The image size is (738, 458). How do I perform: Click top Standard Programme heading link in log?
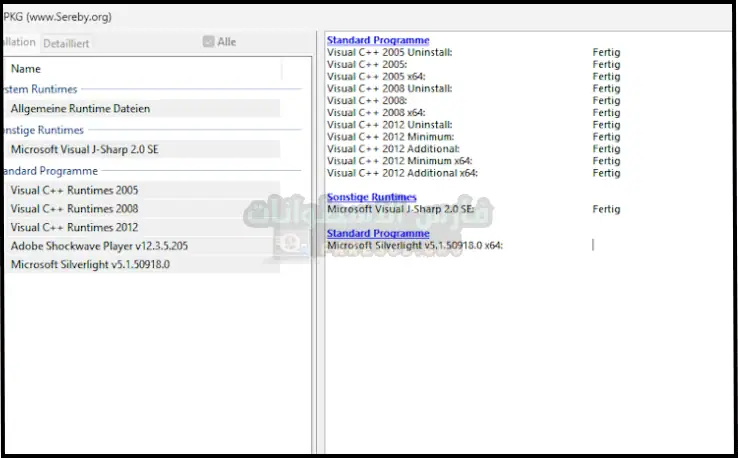coord(378,40)
